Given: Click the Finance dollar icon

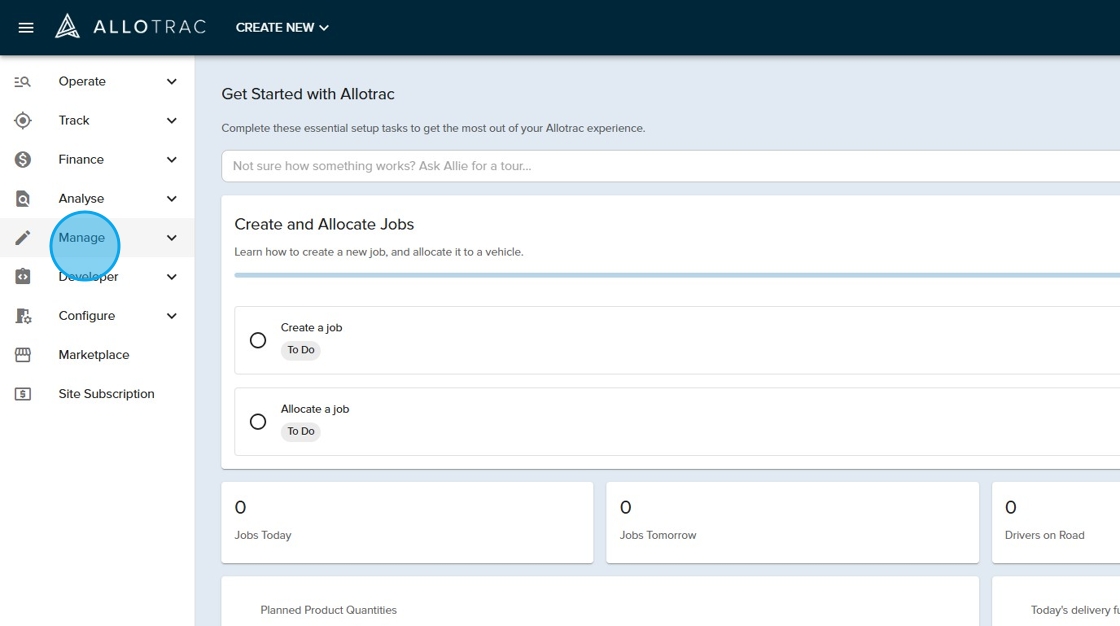Looking at the screenshot, I should click(x=23, y=160).
